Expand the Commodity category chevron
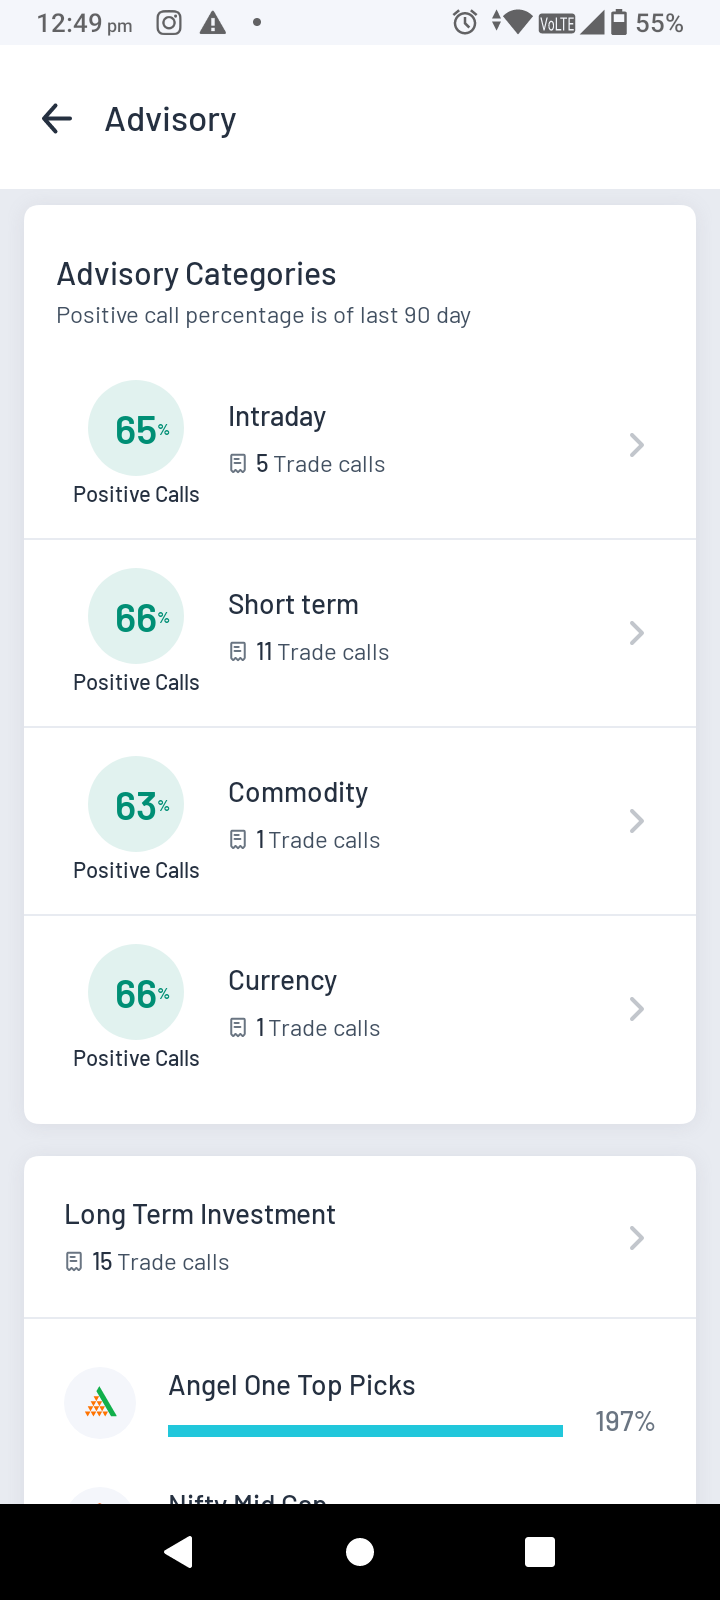The image size is (720, 1600). coord(636,821)
